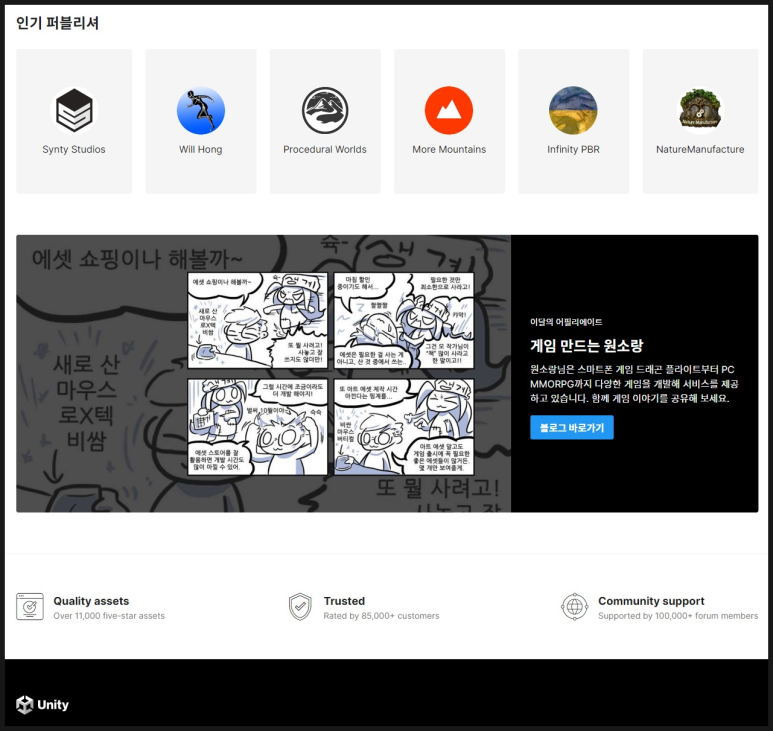Click the 게임 만드는 원소랑 heading
This screenshot has width=773, height=731.
coord(587,345)
